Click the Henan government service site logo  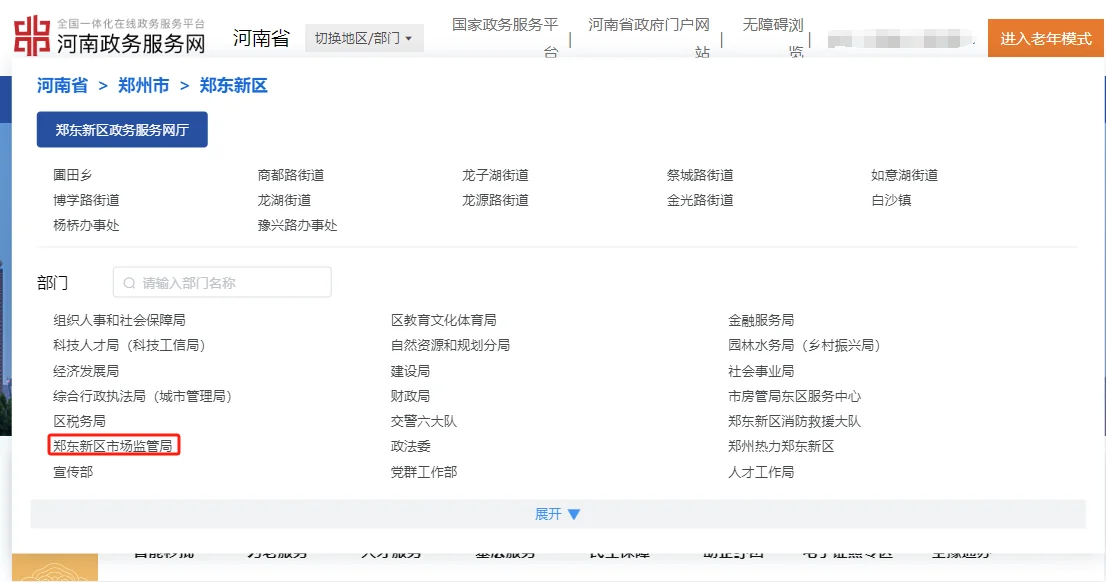(109, 36)
